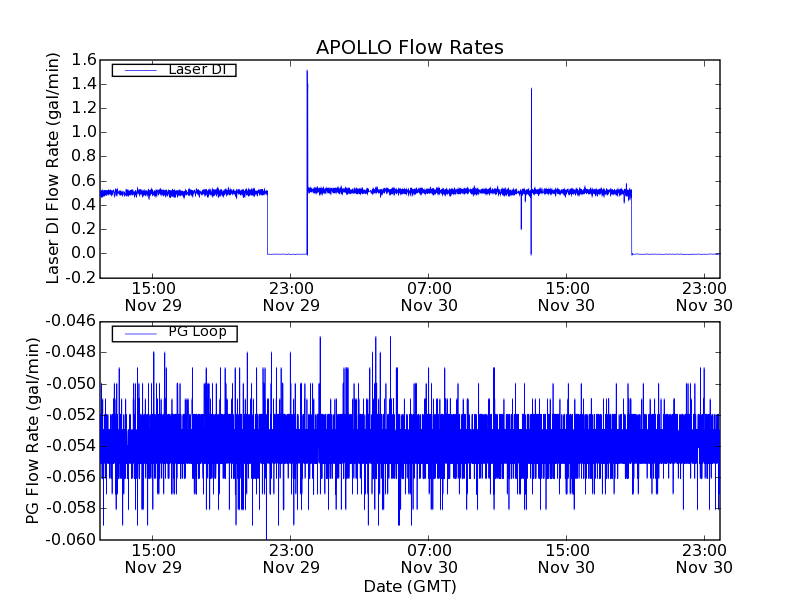Viewport: 800px width, 600px height.
Task: Click the -0.056 tick label on the PG axis
Action: [x=71, y=477]
